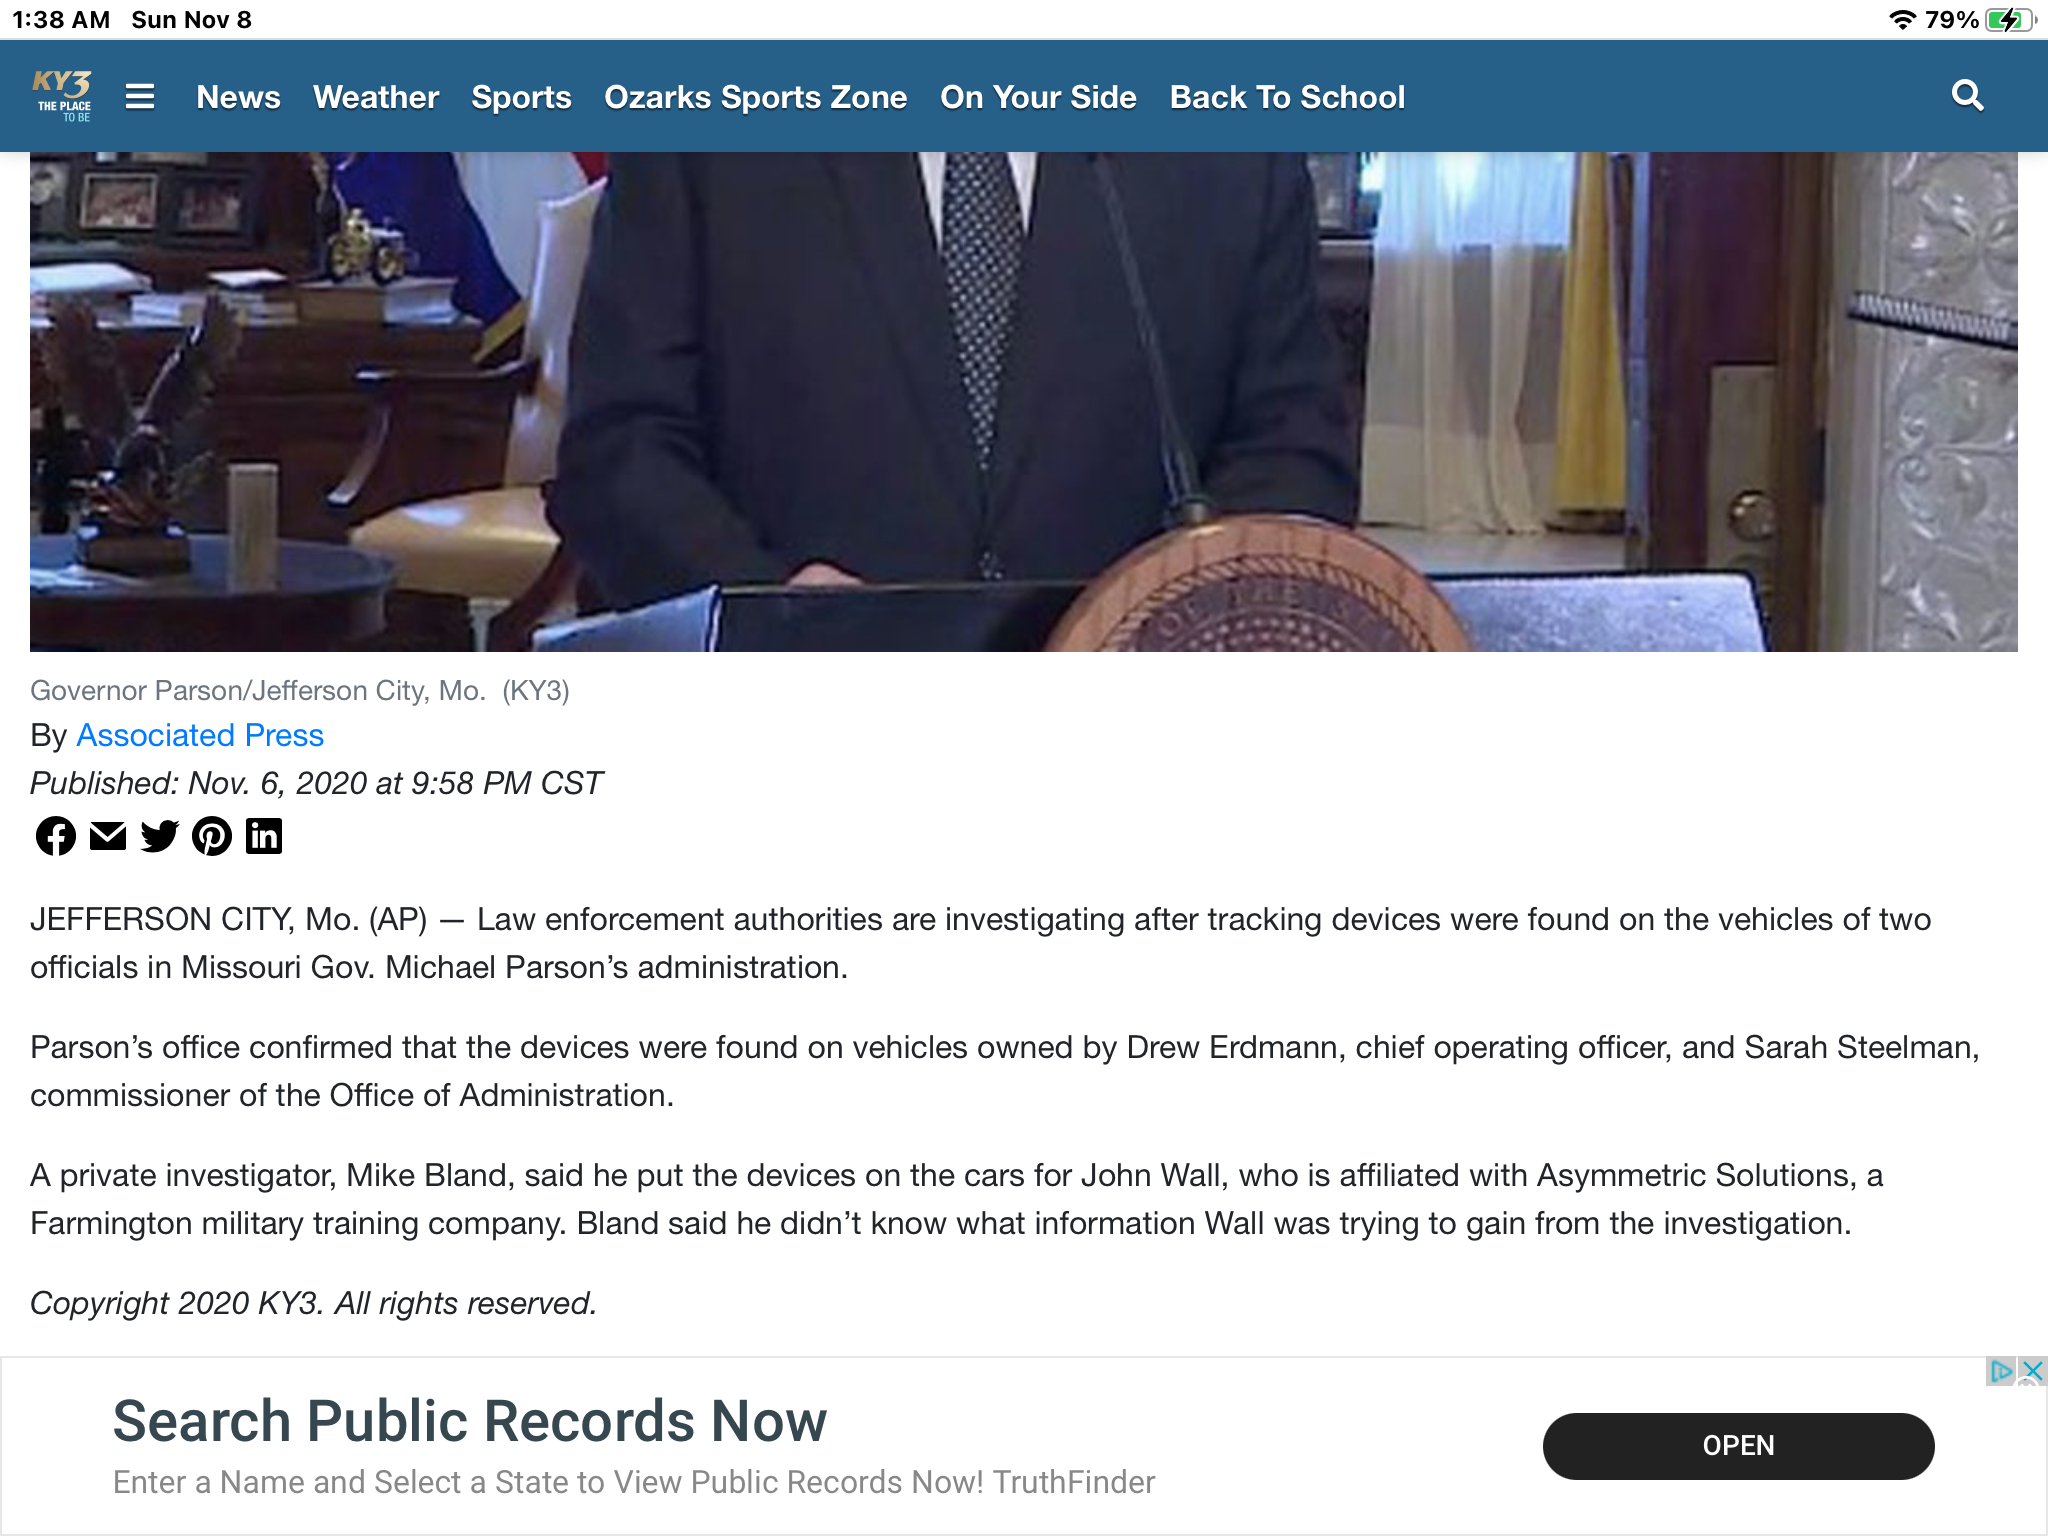This screenshot has height=1536, width=2048.
Task: Open Search Public Records Now ad headline
Action: [470, 1421]
